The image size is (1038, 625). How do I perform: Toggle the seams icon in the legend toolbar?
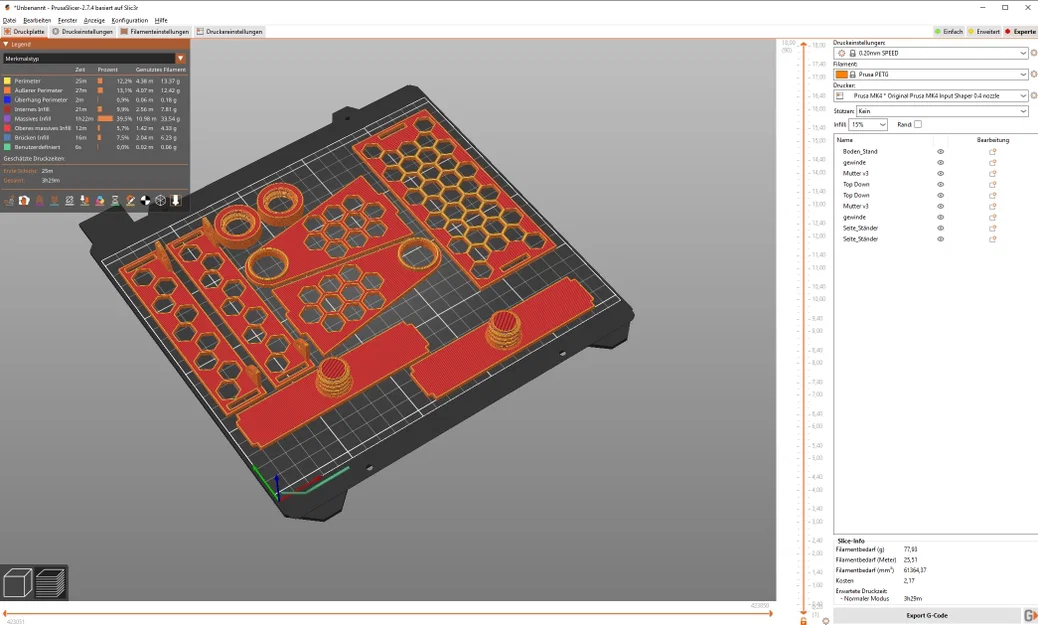point(70,201)
